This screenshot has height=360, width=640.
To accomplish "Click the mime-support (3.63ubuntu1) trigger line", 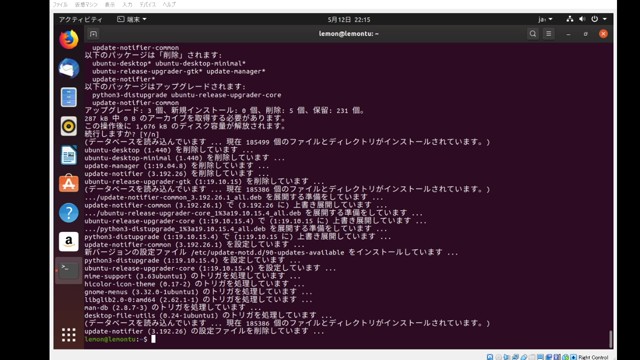I will [192, 276].
